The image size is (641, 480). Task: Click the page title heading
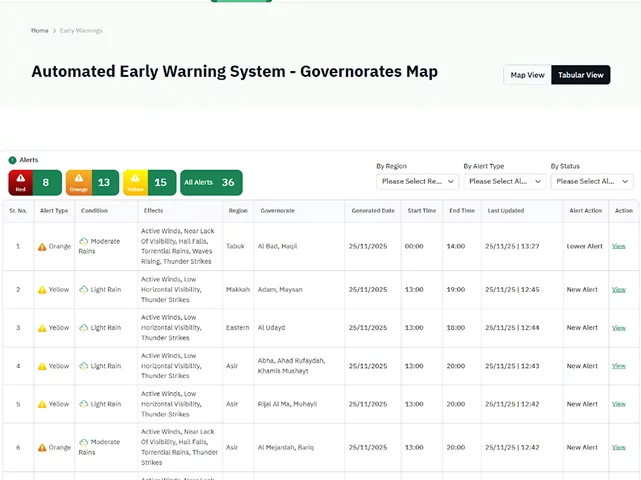(235, 72)
